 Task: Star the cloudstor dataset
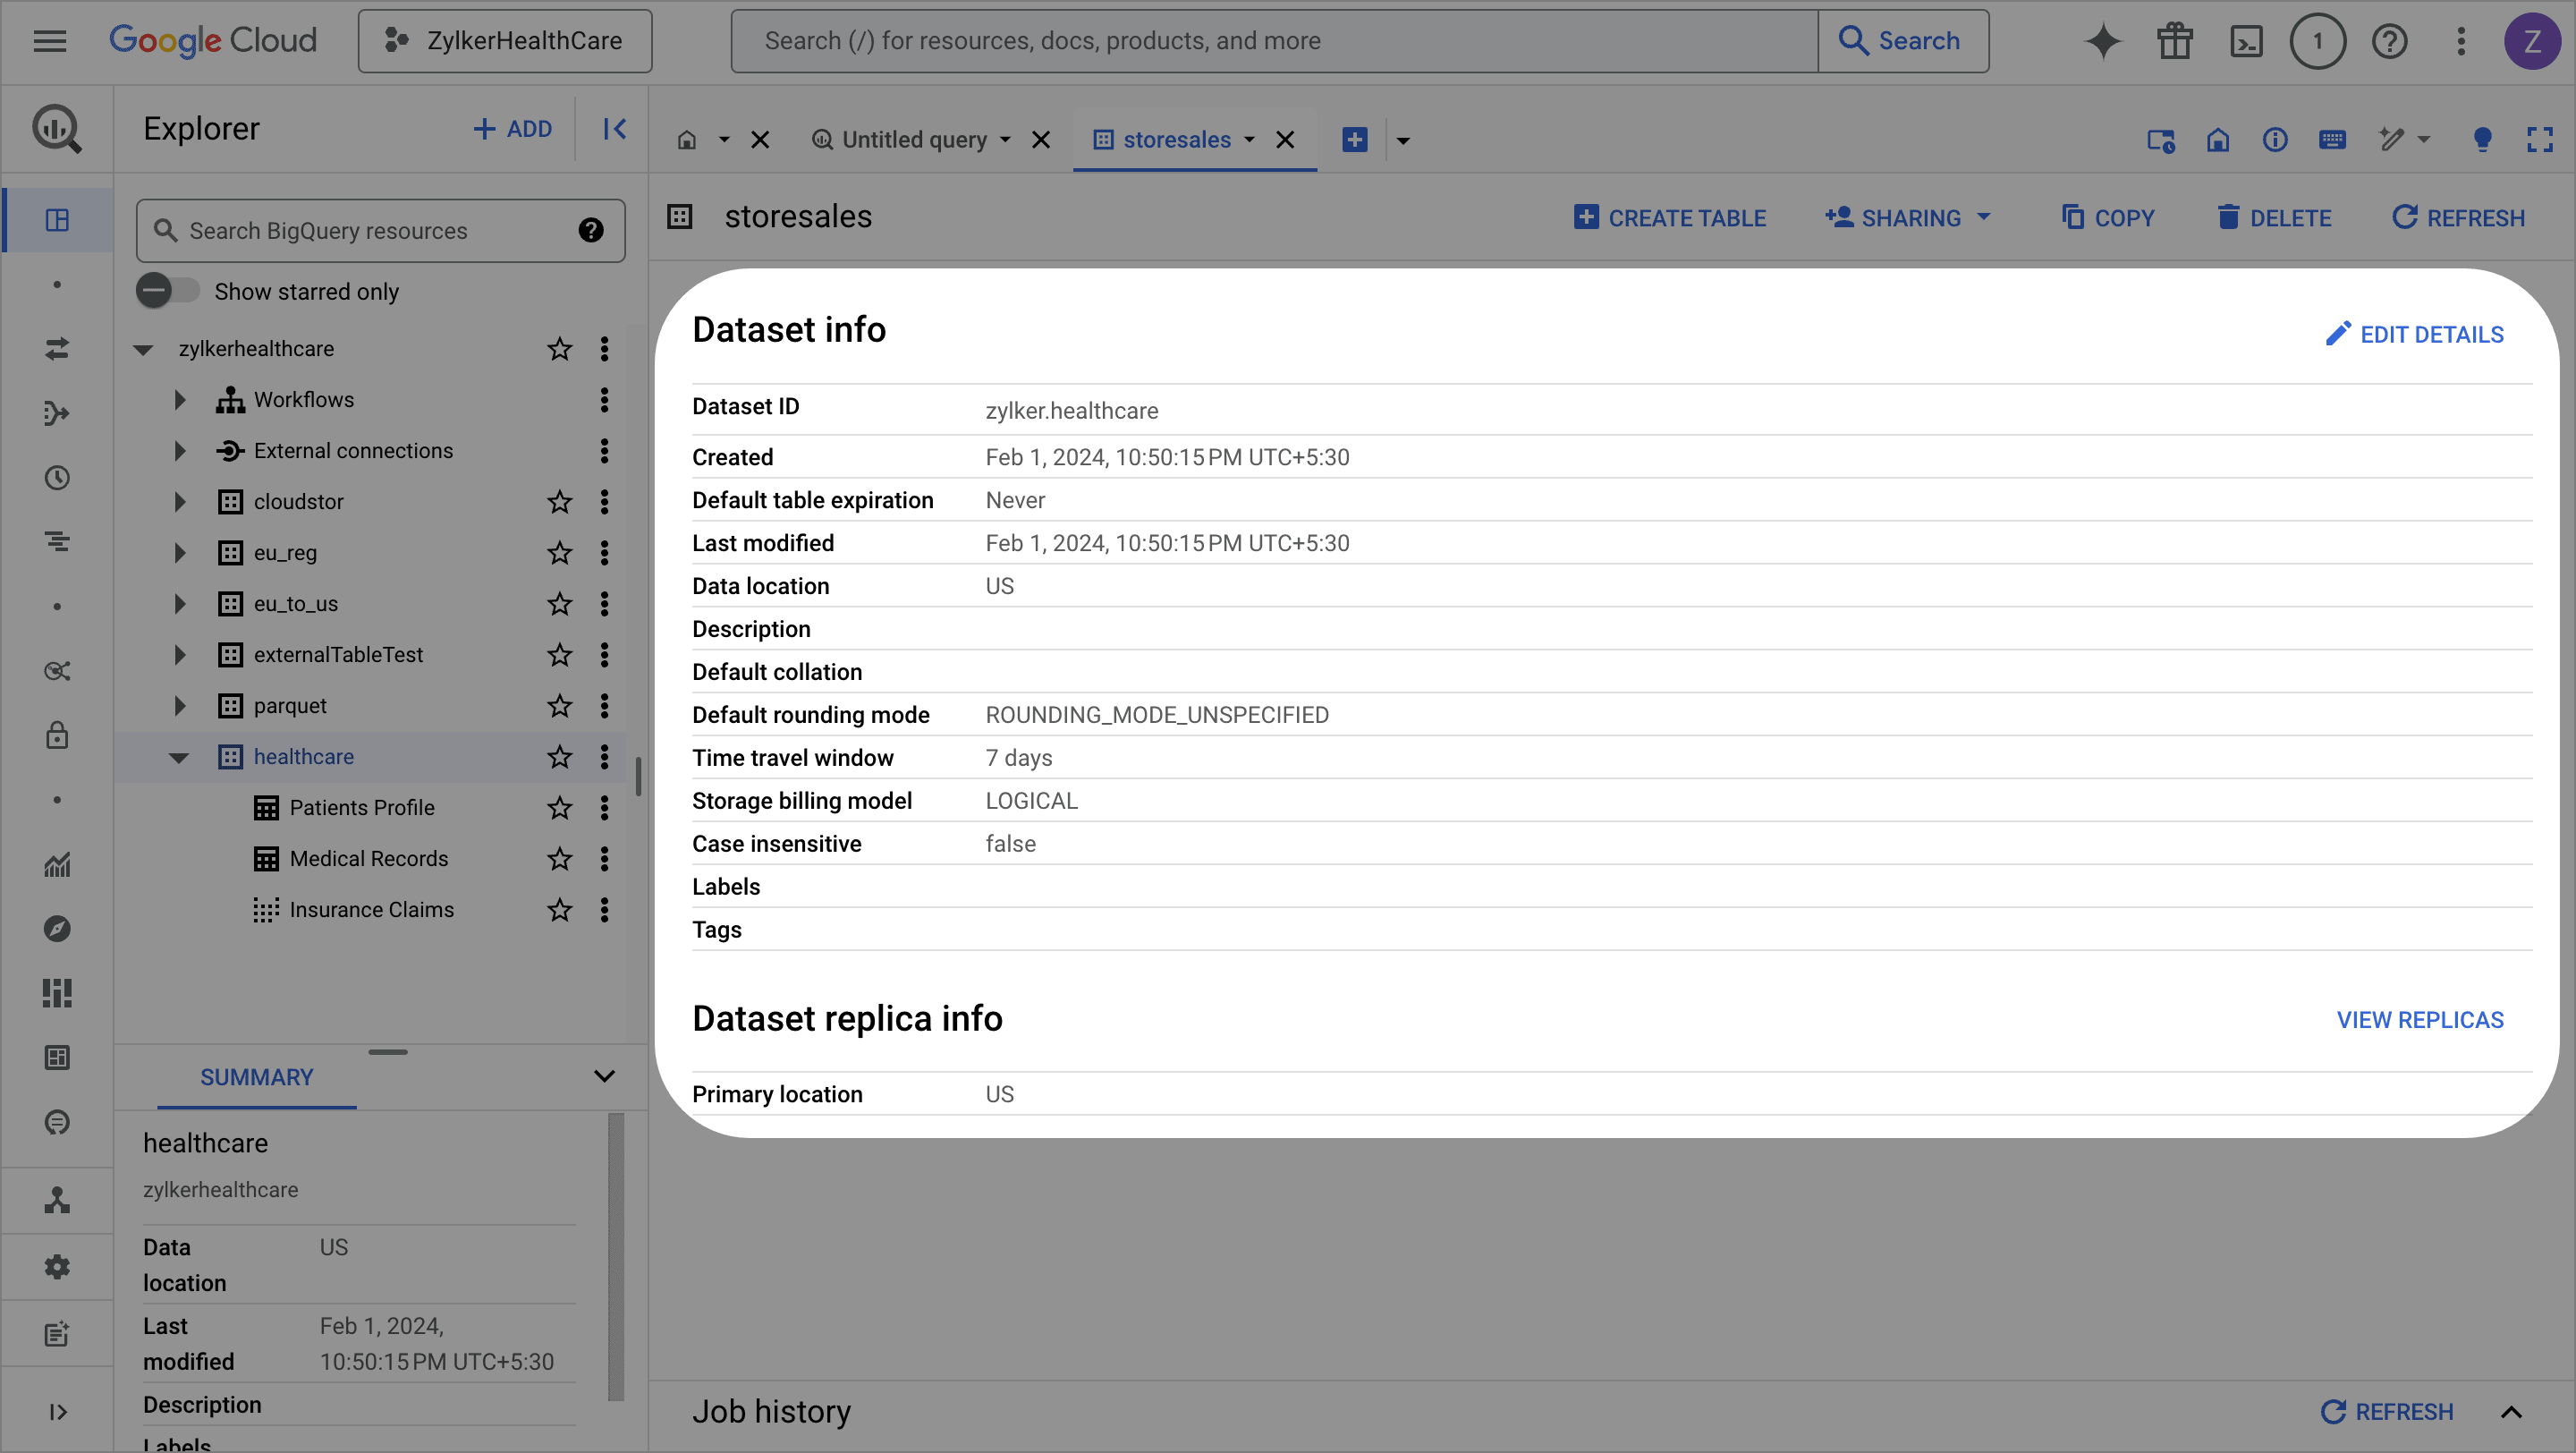559,502
